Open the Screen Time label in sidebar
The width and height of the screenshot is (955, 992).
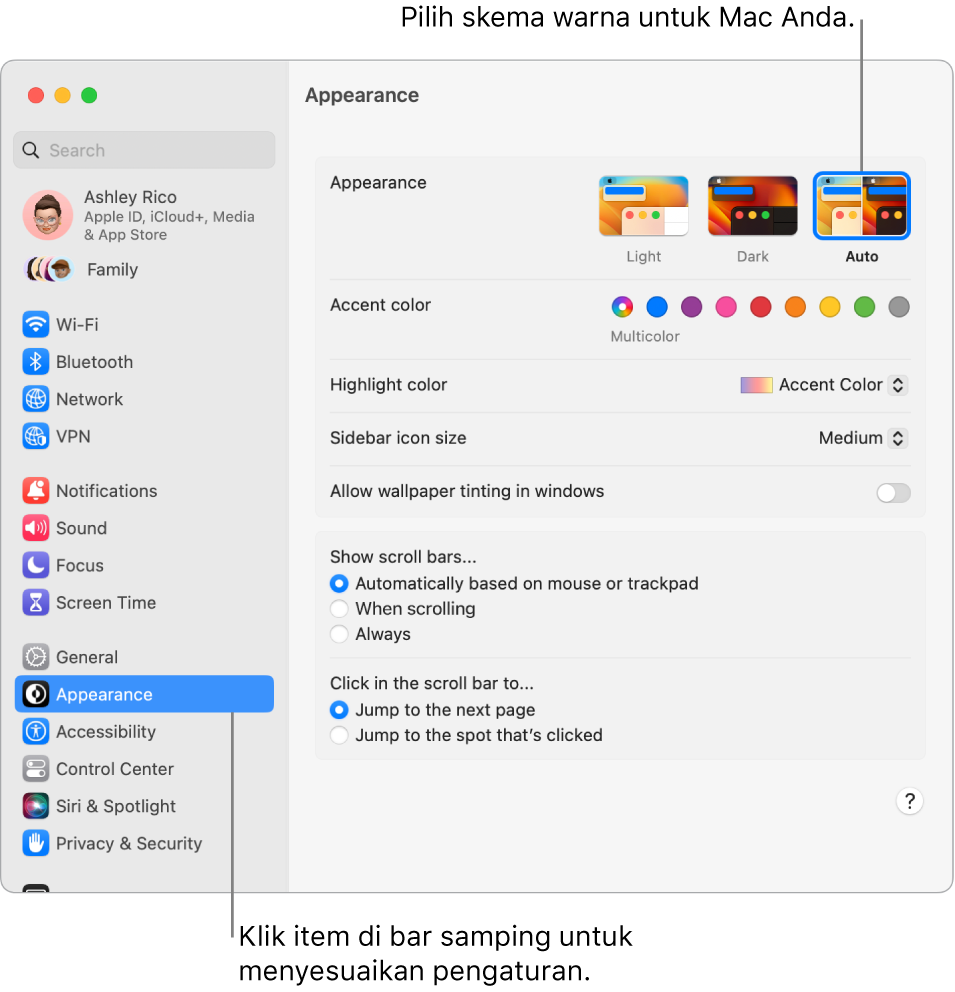tap(106, 603)
